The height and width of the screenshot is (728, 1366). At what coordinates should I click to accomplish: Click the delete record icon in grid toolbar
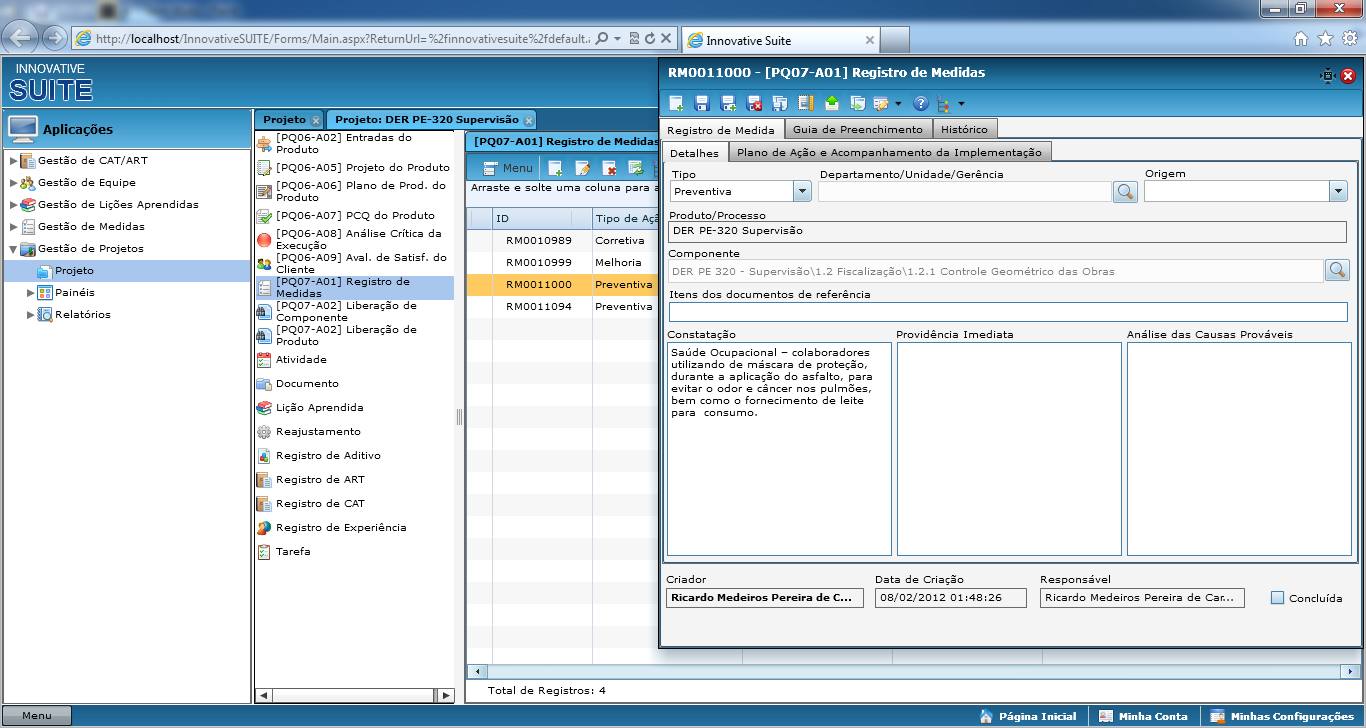coord(608,168)
